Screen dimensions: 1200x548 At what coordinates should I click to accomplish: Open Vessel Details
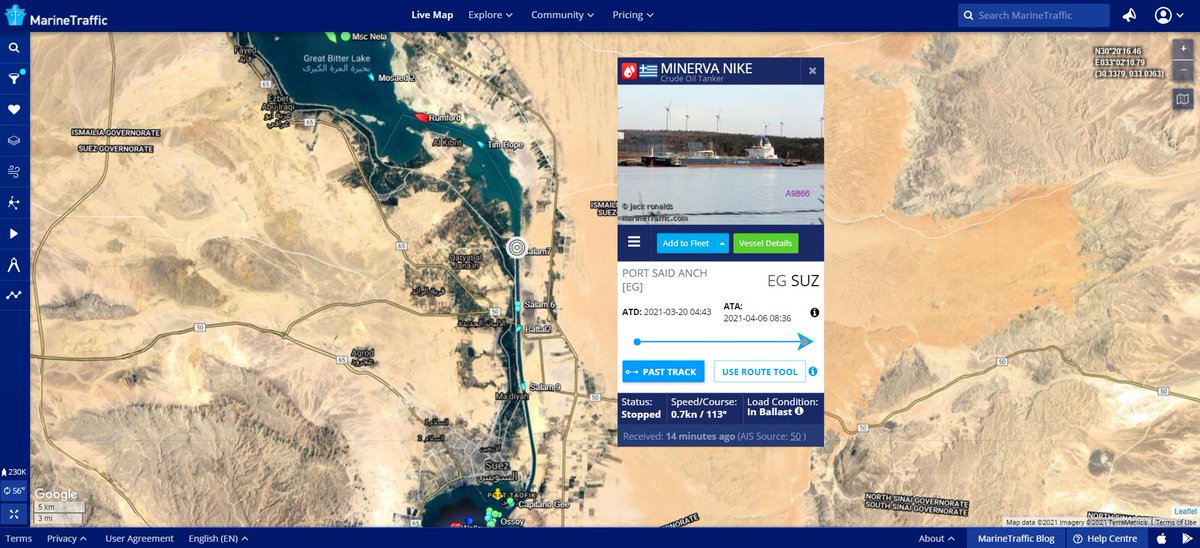click(x=766, y=243)
